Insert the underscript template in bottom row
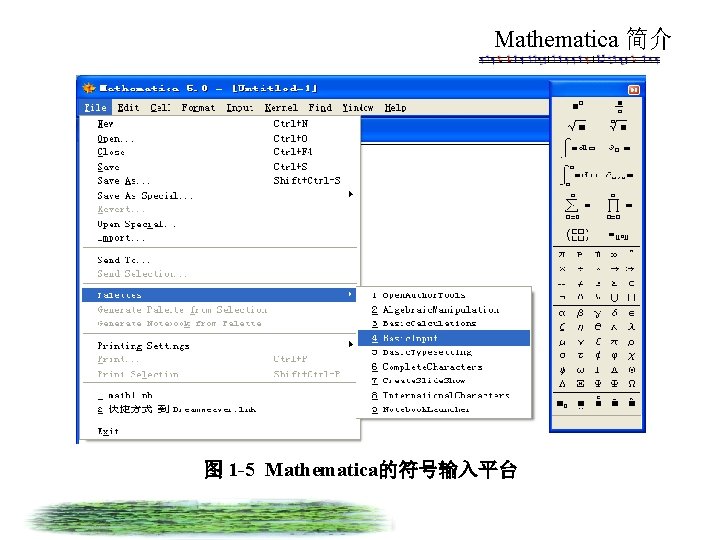The height and width of the screenshot is (540, 720). pyautogui.click(x=580, y=405)
